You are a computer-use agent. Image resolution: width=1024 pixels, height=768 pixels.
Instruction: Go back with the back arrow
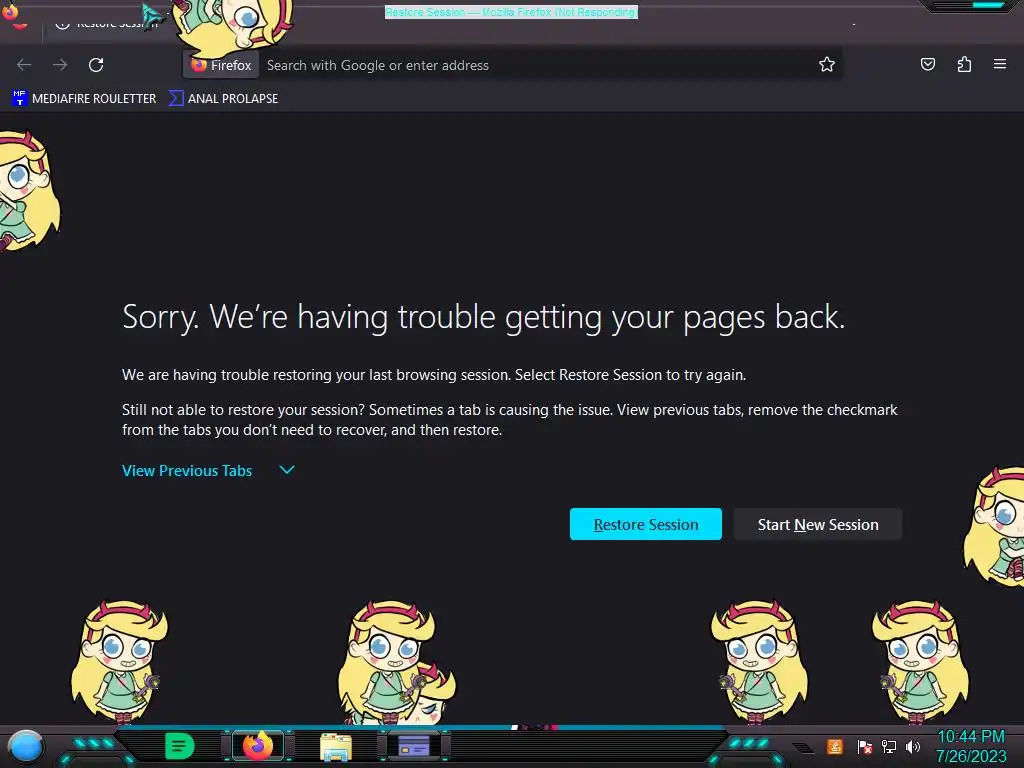(x=24, y=65)
